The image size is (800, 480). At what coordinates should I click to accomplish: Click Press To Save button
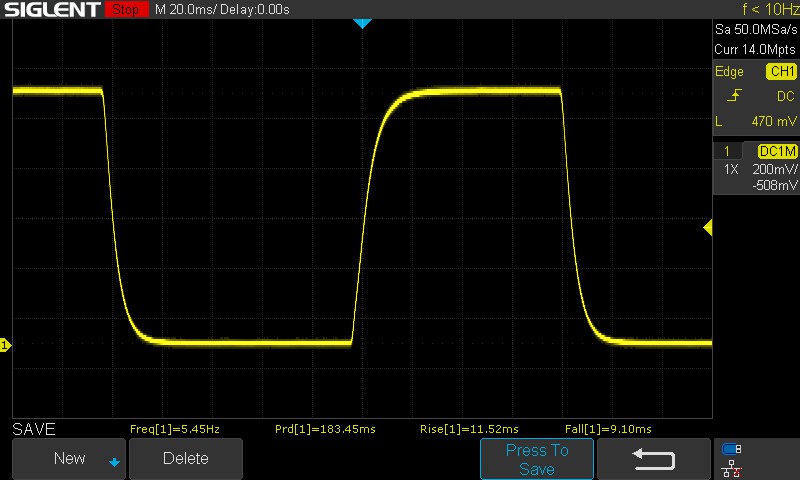click(x=537, y=459)
